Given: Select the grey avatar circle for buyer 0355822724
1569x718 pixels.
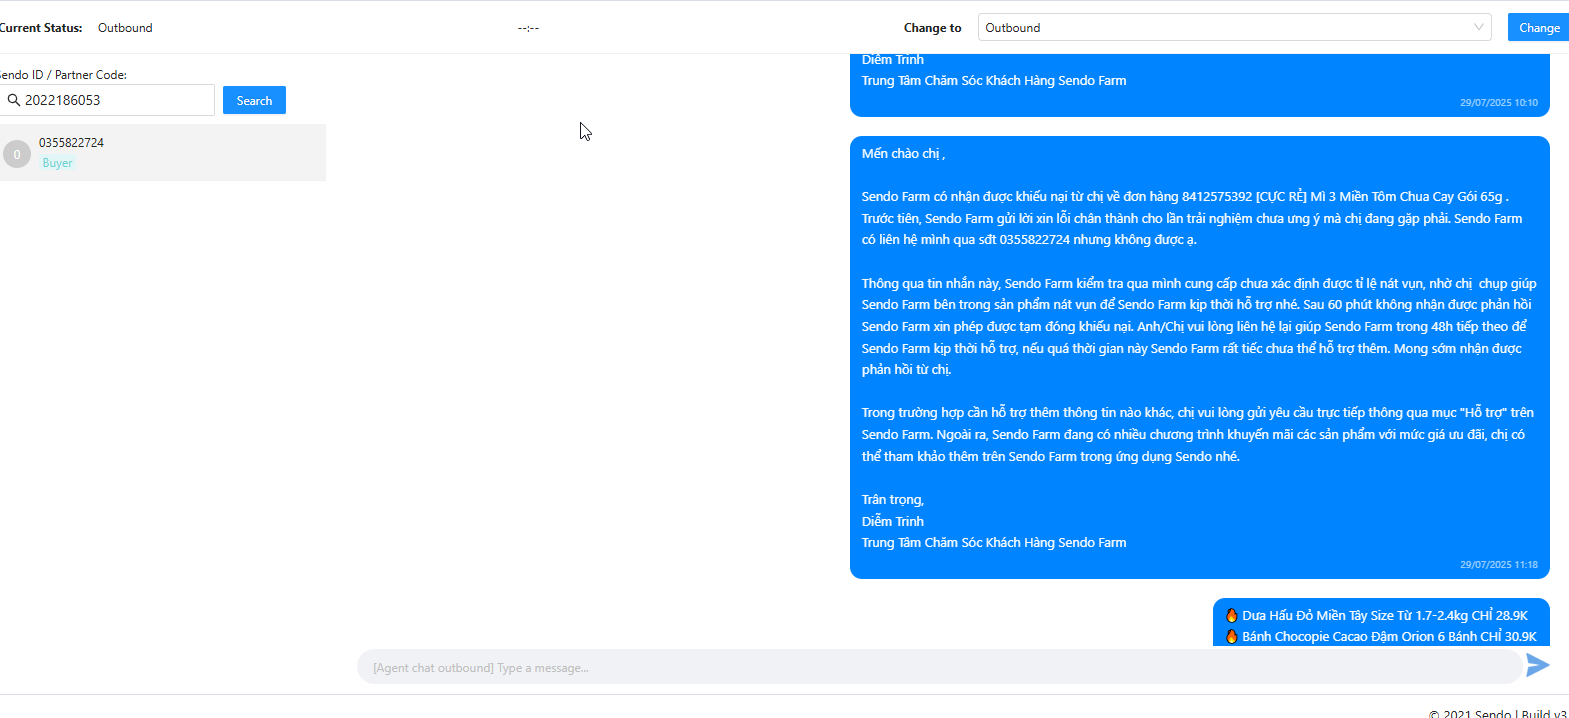Looking at the screenshot, I should tap(17, 154).
